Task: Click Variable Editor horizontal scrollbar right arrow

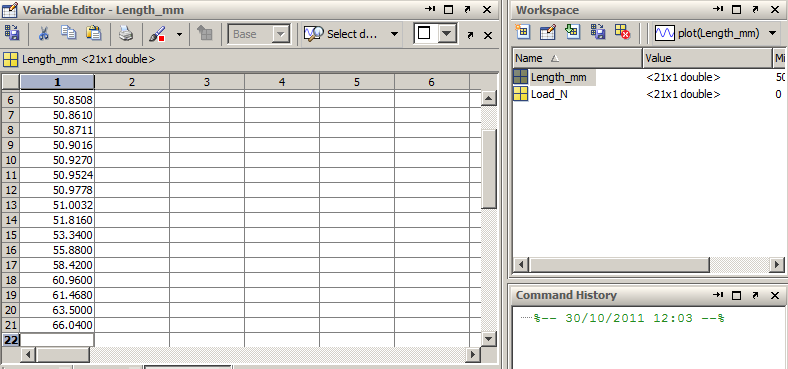Action: (x=472, y=354)
